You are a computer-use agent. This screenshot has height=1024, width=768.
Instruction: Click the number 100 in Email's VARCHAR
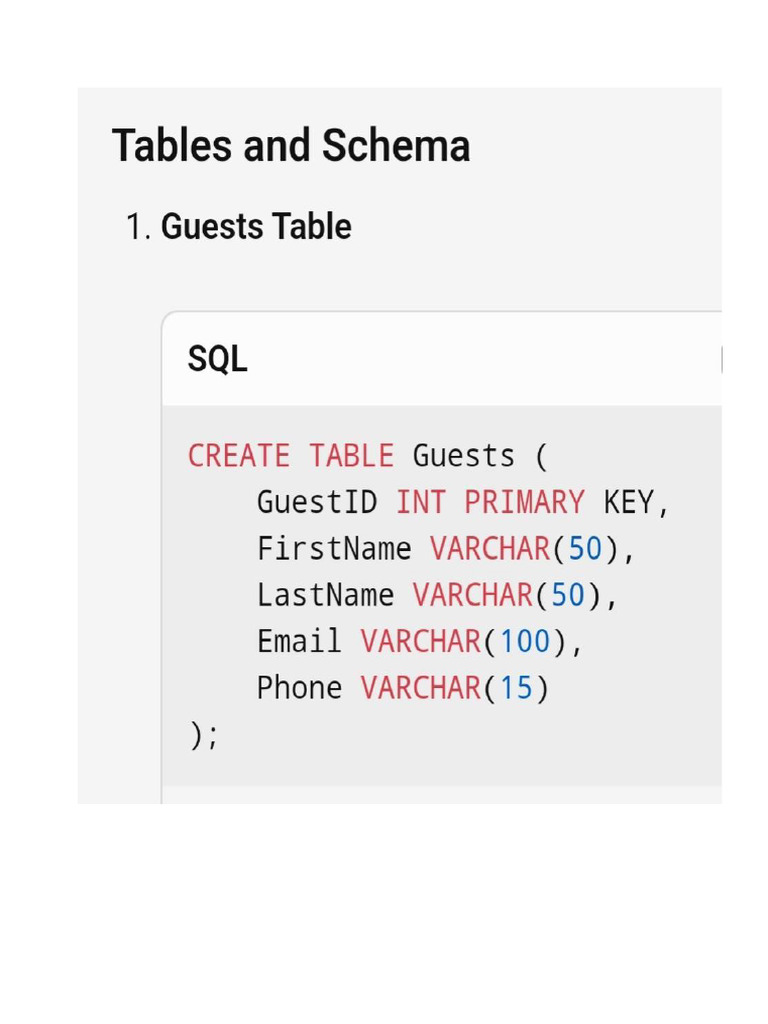pyautogui.click(x=525, y=641)
